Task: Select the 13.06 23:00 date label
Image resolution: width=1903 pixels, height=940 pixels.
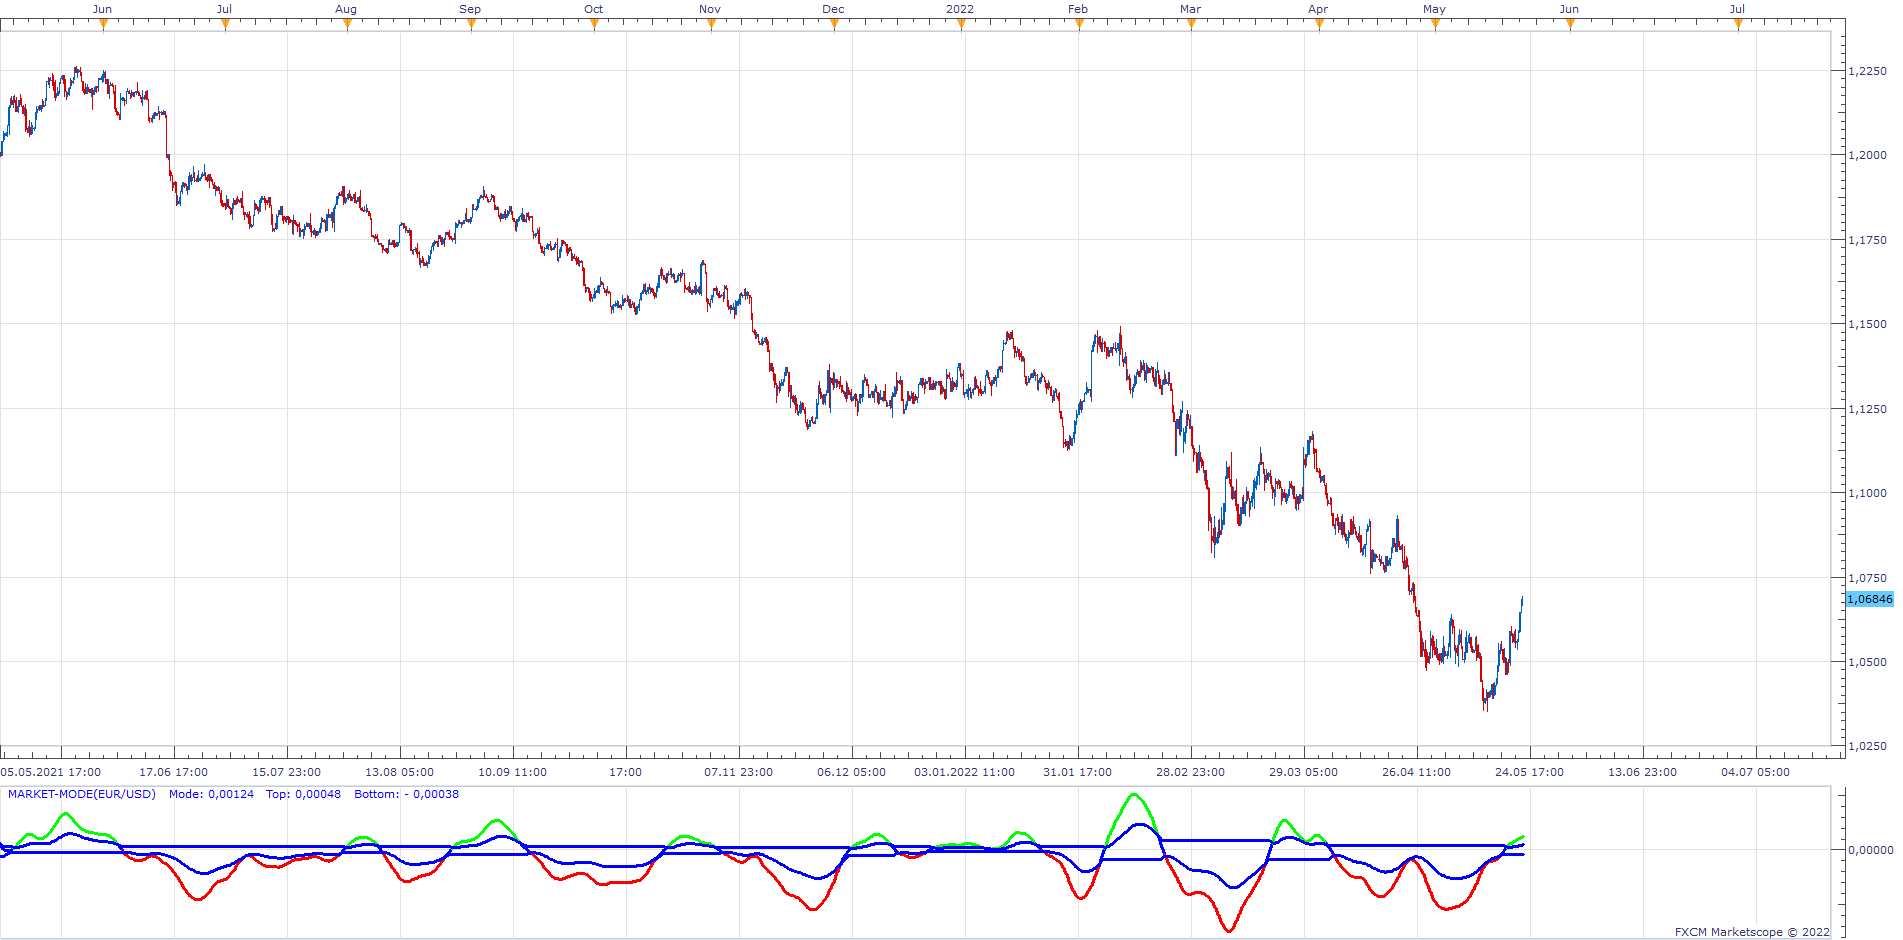Action: tap(1643, 772)
